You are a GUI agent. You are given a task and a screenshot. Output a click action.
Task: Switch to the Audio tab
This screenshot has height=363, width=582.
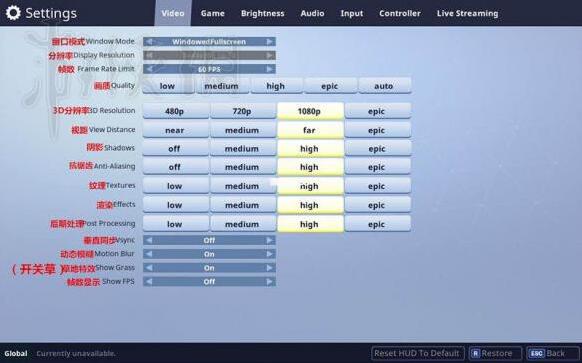pos(312,13)
